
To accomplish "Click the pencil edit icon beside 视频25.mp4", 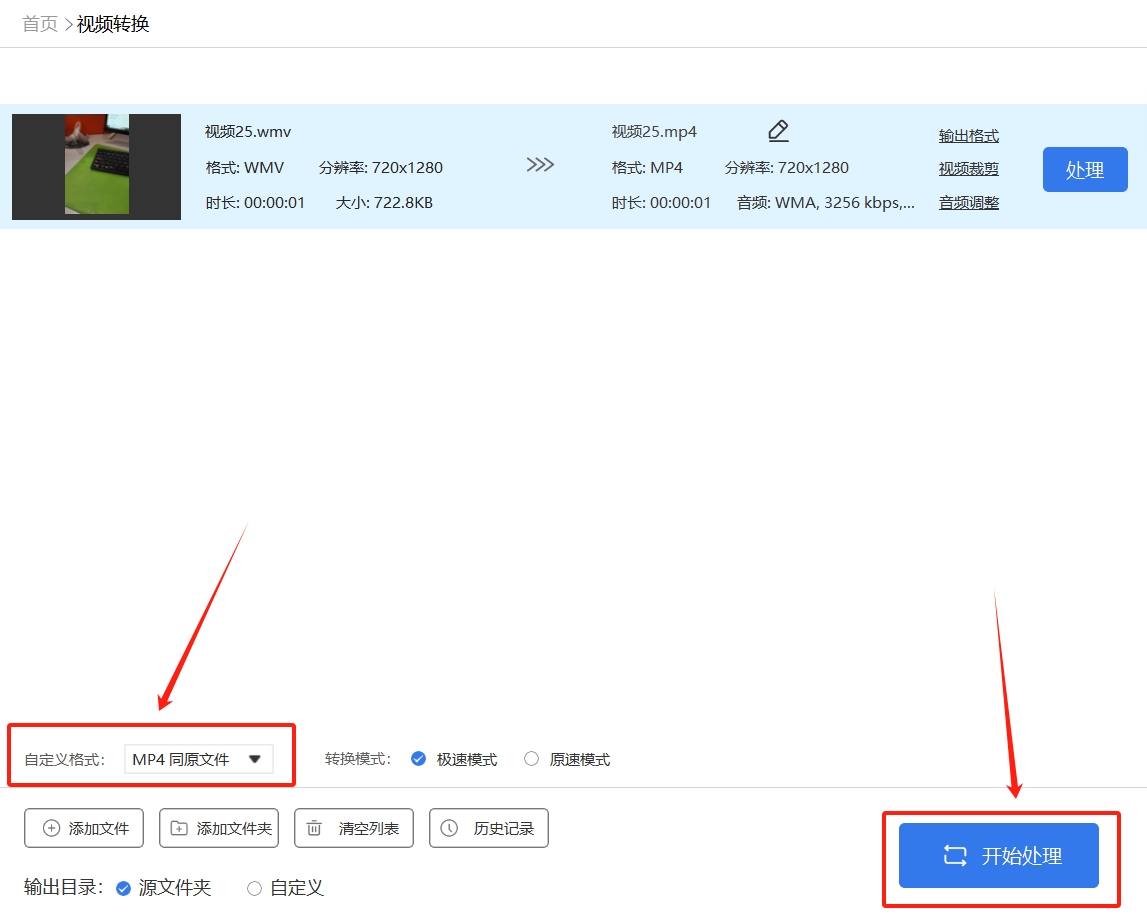I will 778,131.
